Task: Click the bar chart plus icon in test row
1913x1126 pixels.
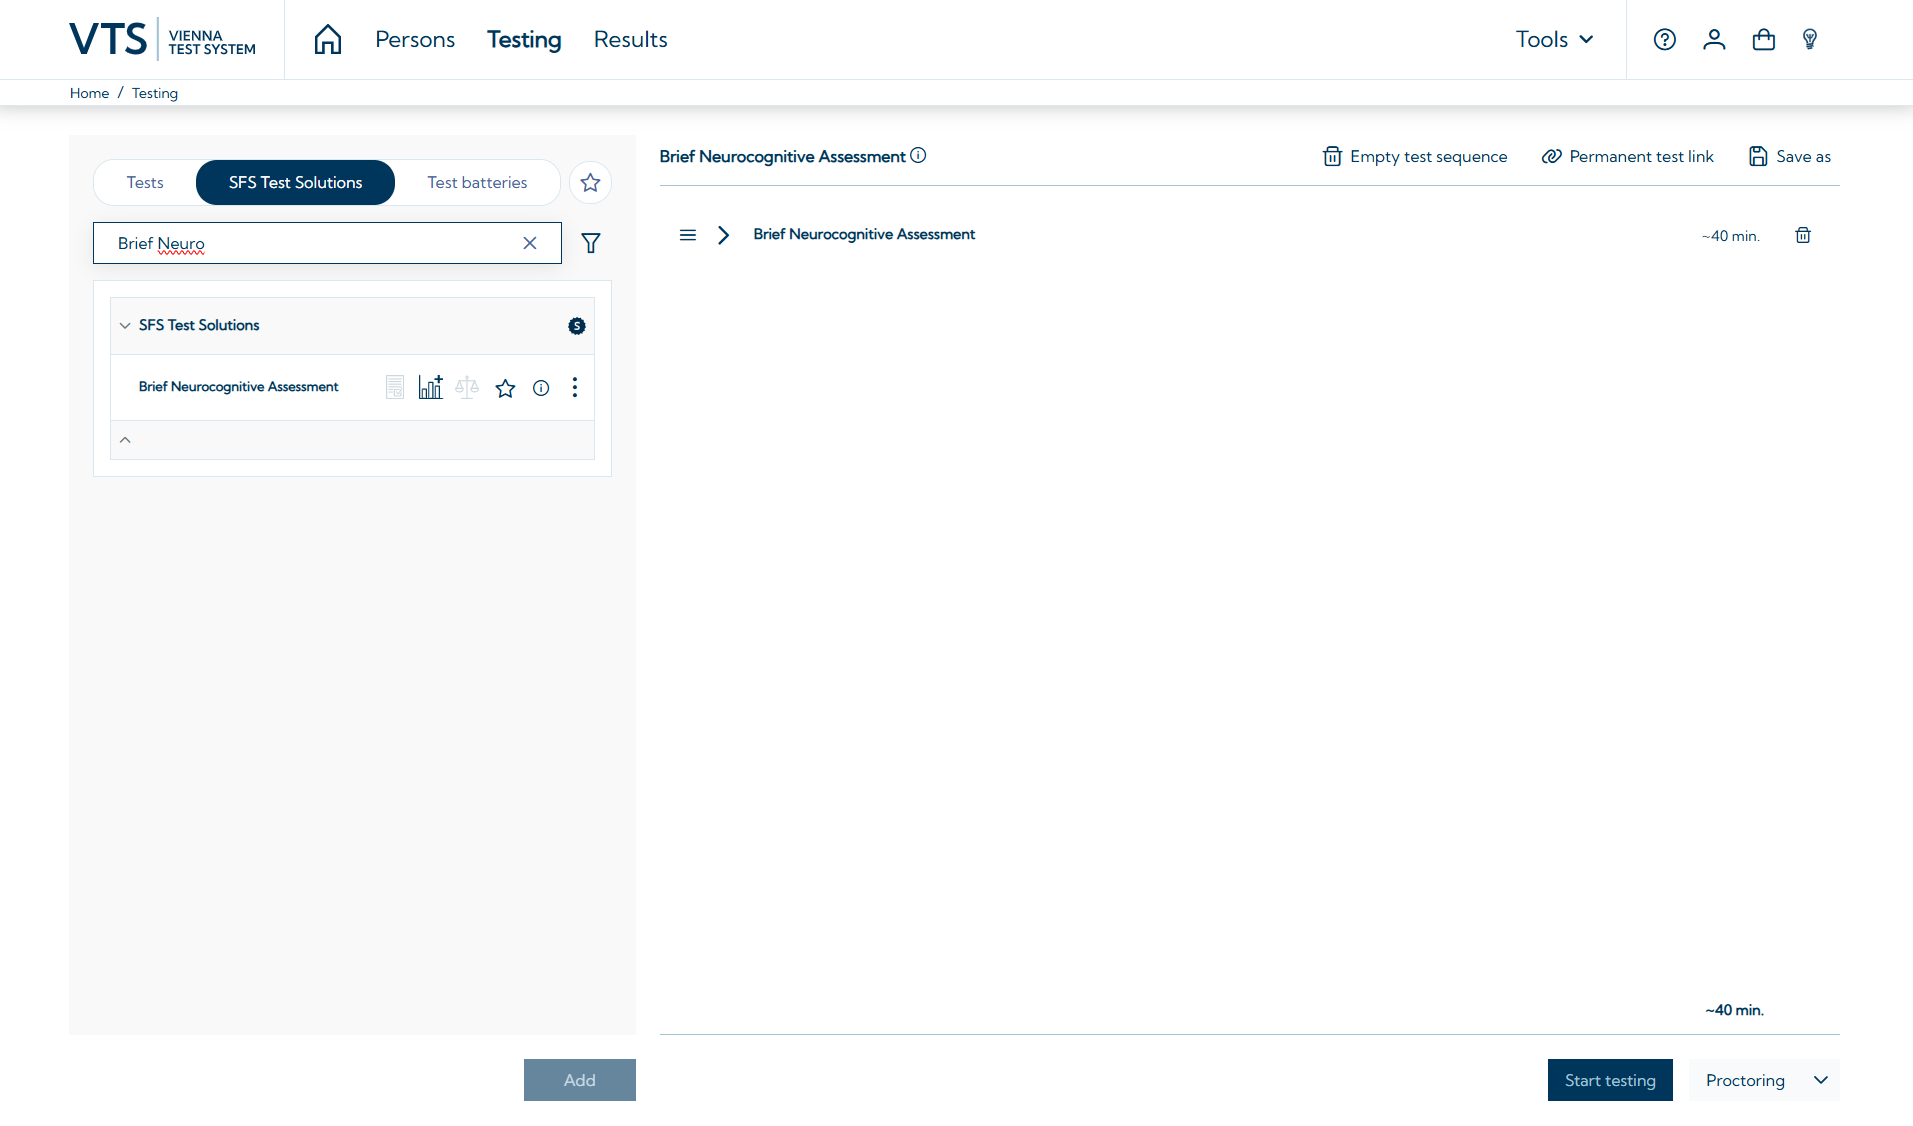Action: [x=431, y=387]
